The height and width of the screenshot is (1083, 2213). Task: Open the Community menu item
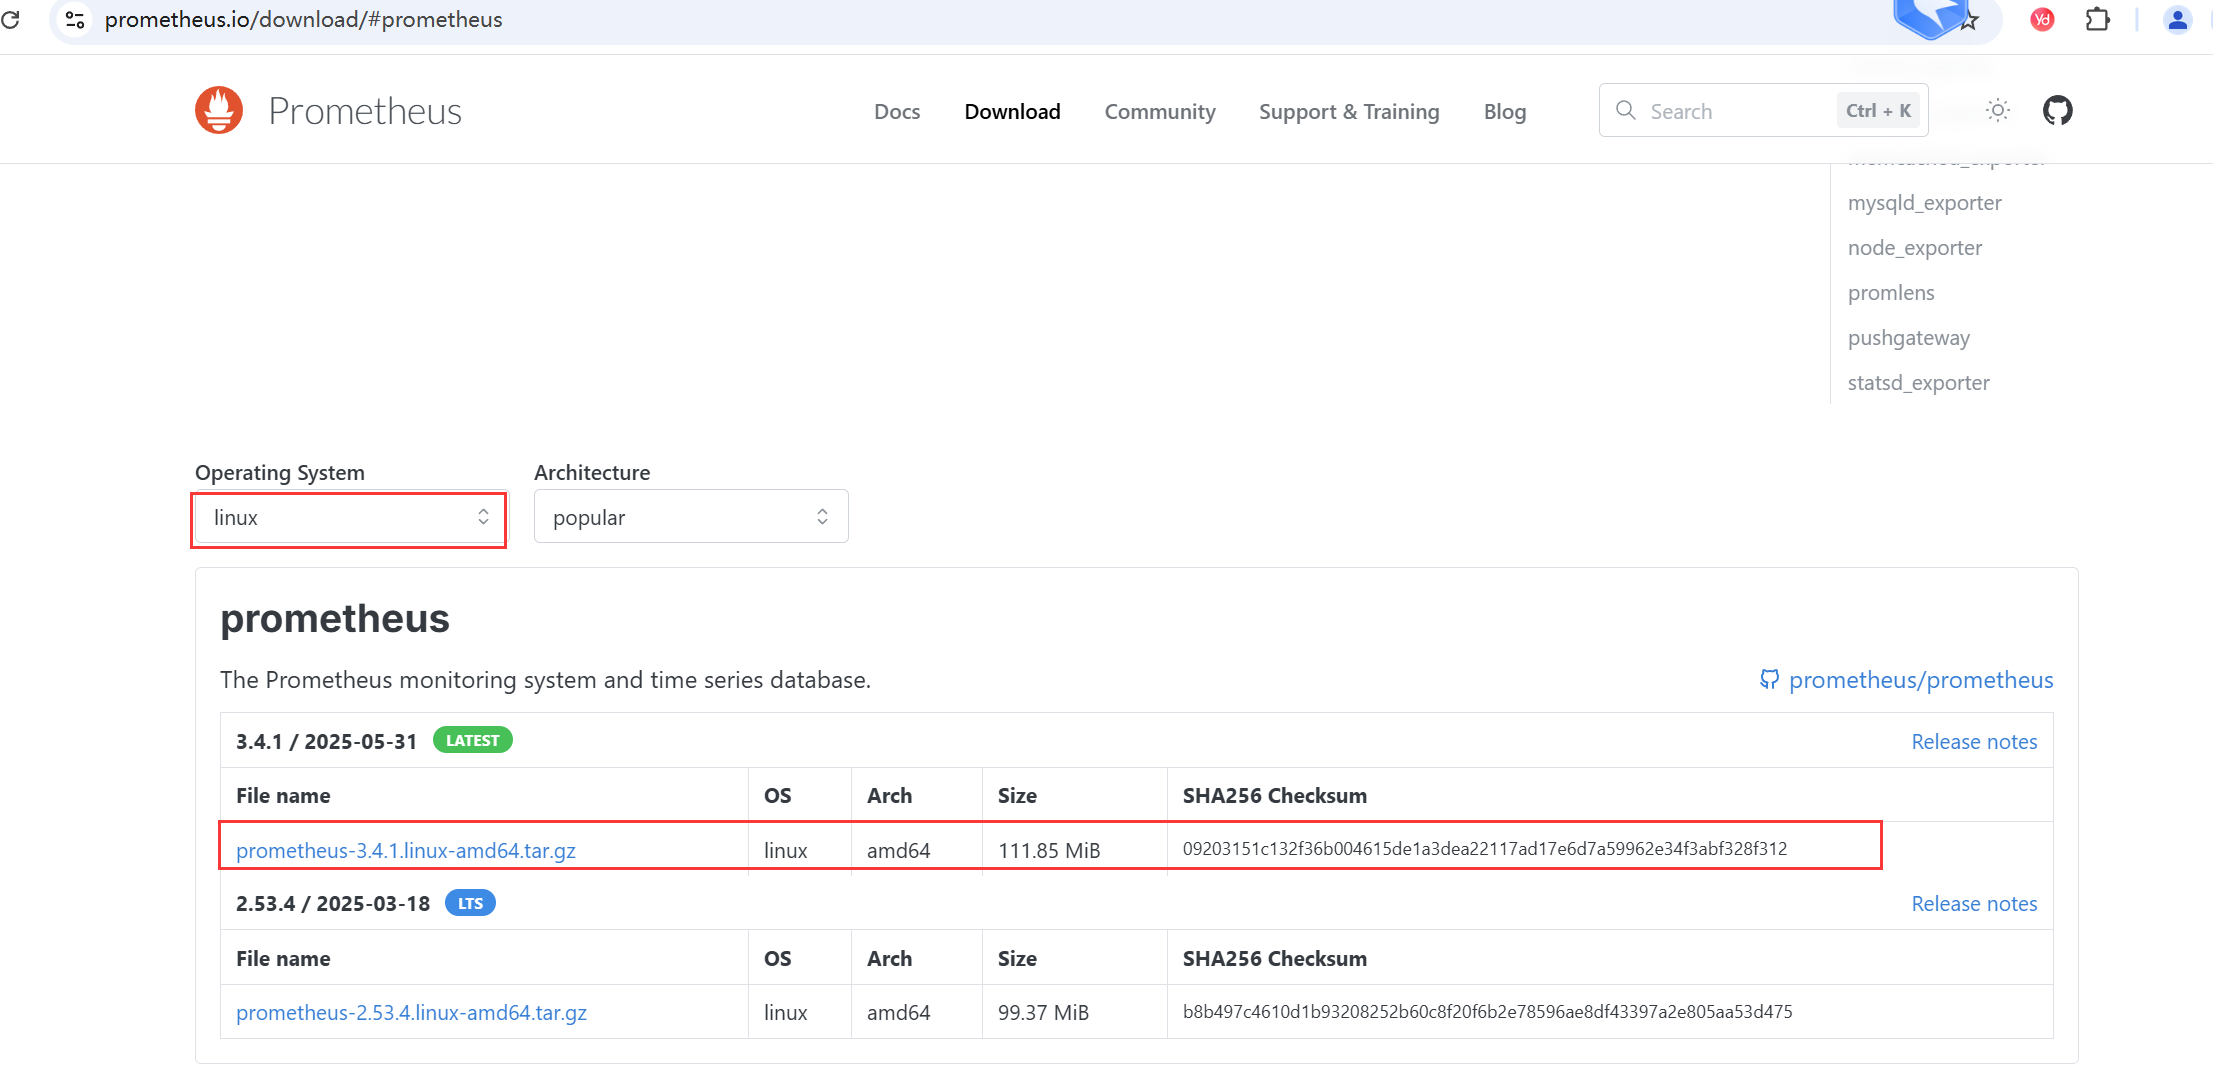pyautogui.click(x=1159, y=111)
